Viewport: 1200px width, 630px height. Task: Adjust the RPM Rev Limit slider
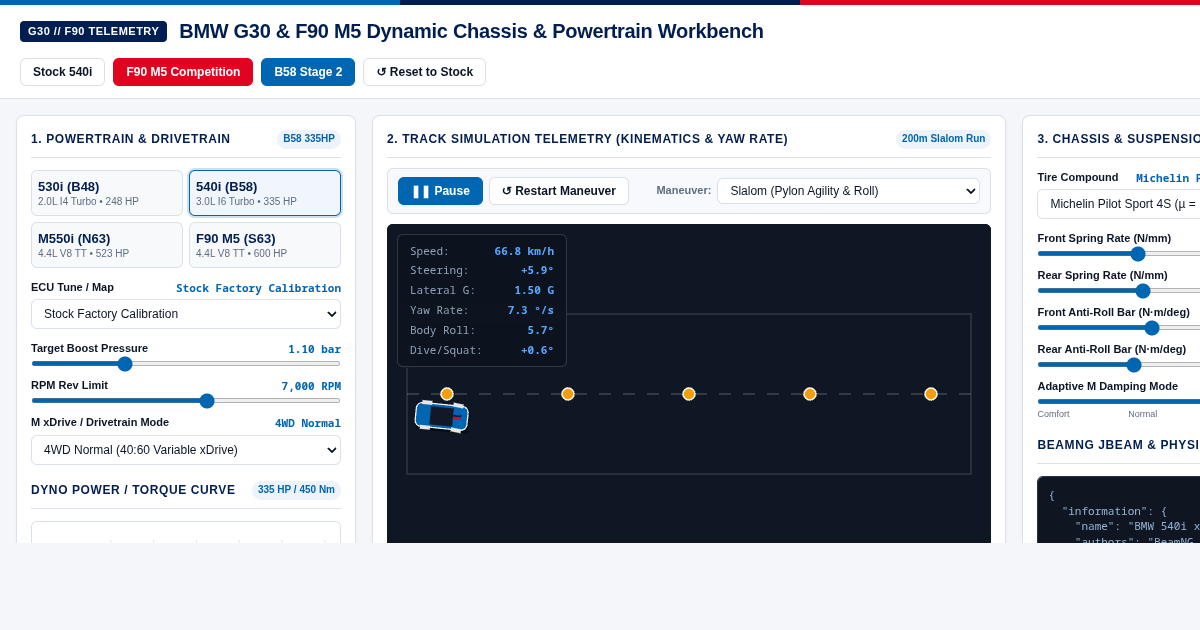coord(186,401)
